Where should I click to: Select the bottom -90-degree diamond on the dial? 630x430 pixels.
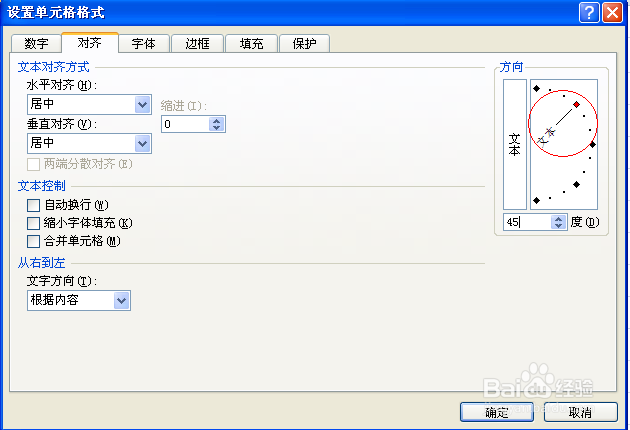pos(536,200)
